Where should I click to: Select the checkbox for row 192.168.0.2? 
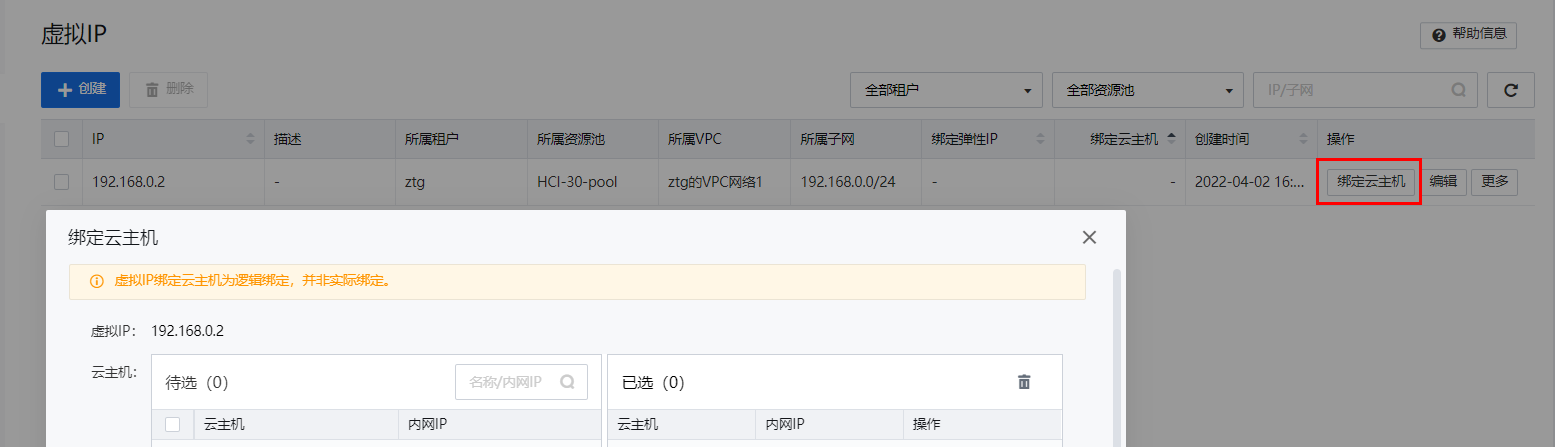62,182
